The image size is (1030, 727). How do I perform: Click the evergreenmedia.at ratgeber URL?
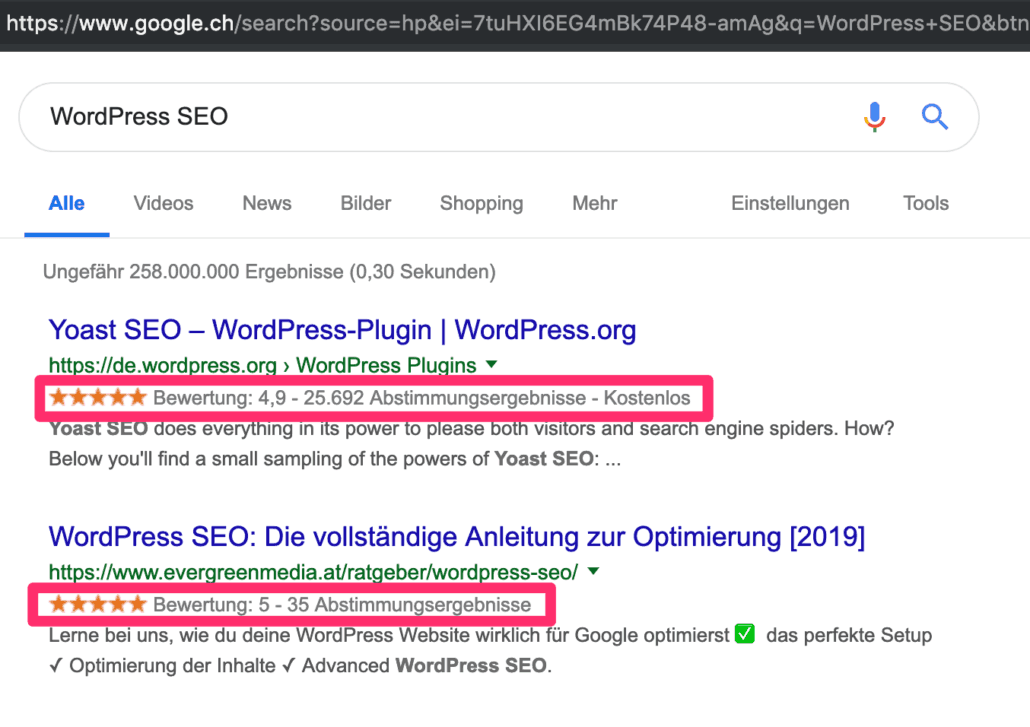point(313,572)
